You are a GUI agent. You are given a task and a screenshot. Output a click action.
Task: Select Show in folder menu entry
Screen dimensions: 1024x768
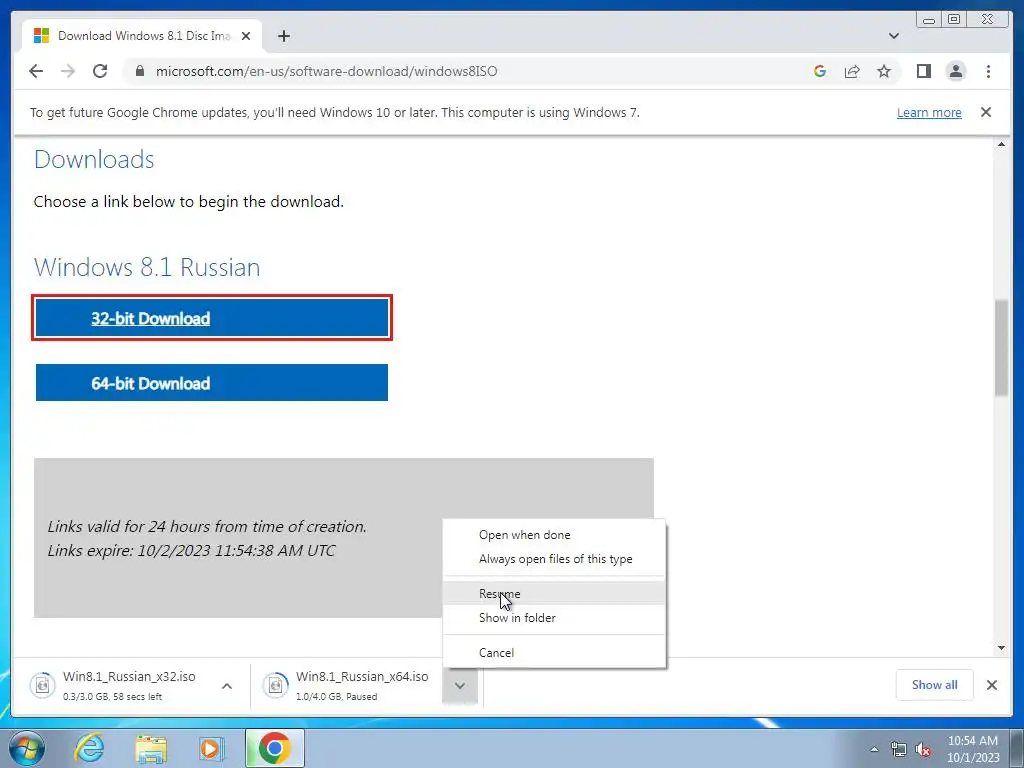(x=554, y=618)
